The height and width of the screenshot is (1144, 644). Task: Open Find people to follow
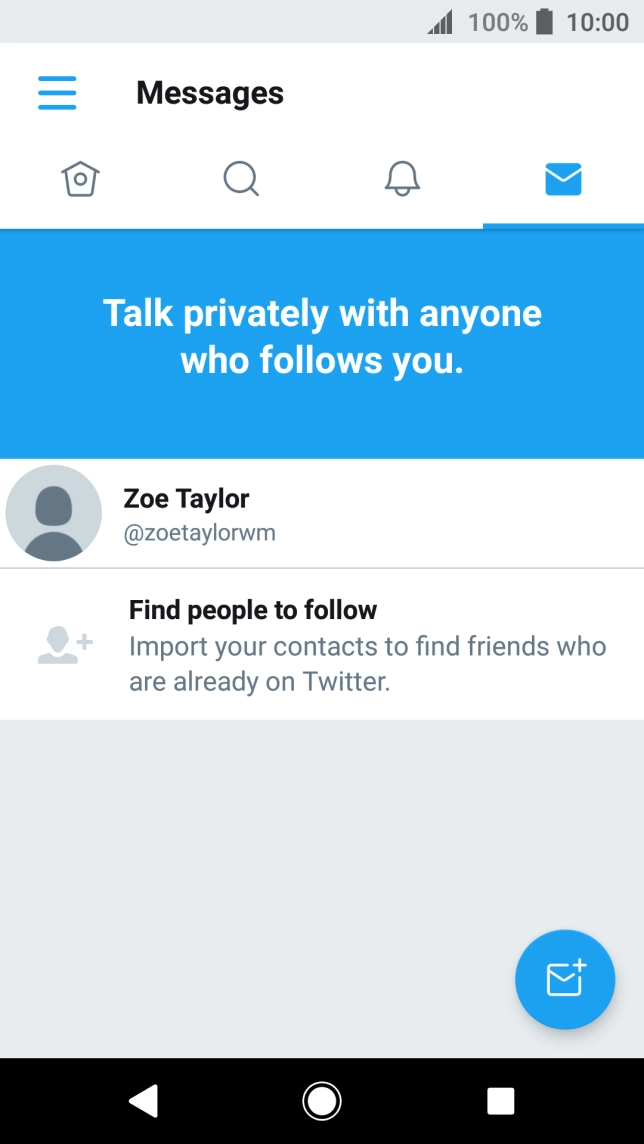point(253,610)
